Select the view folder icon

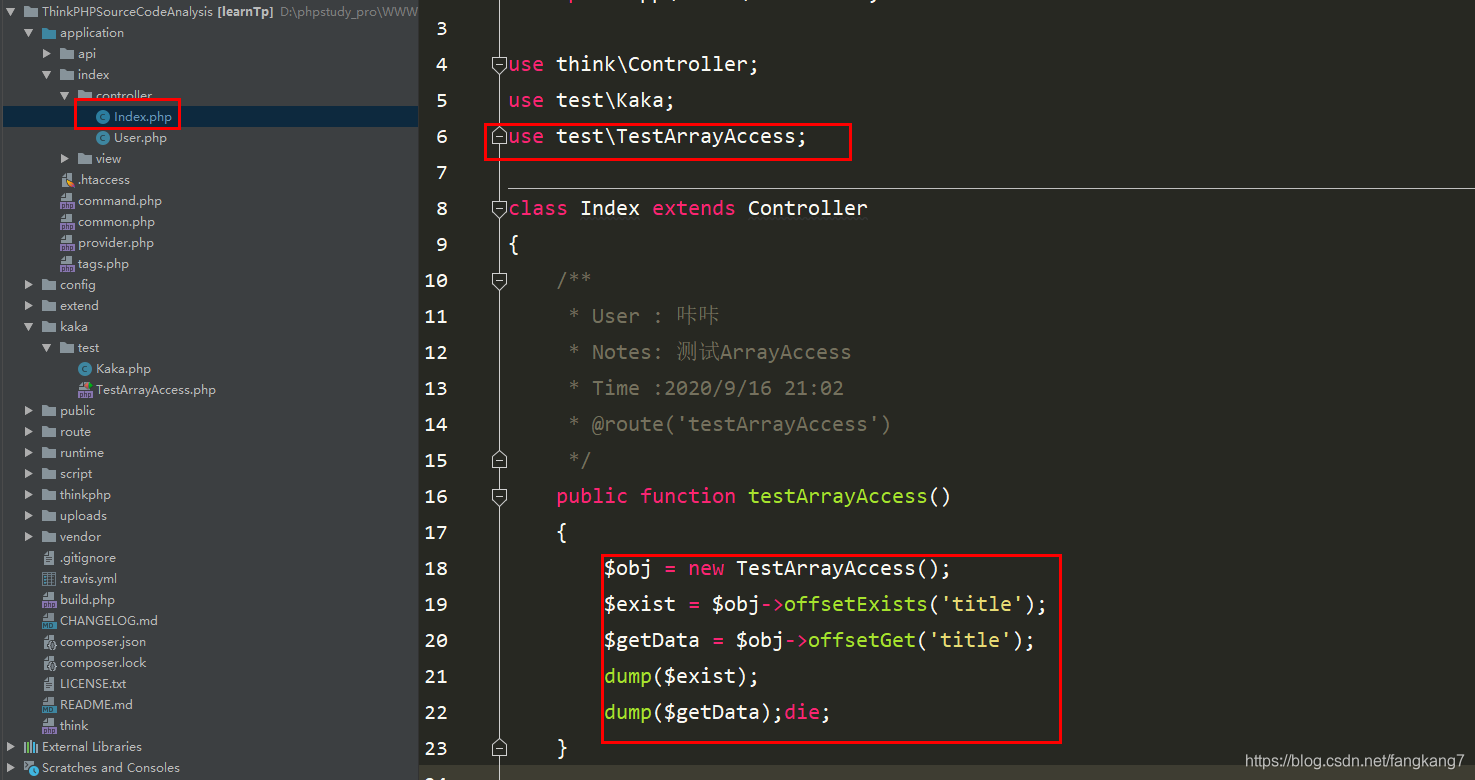[85, 159]
